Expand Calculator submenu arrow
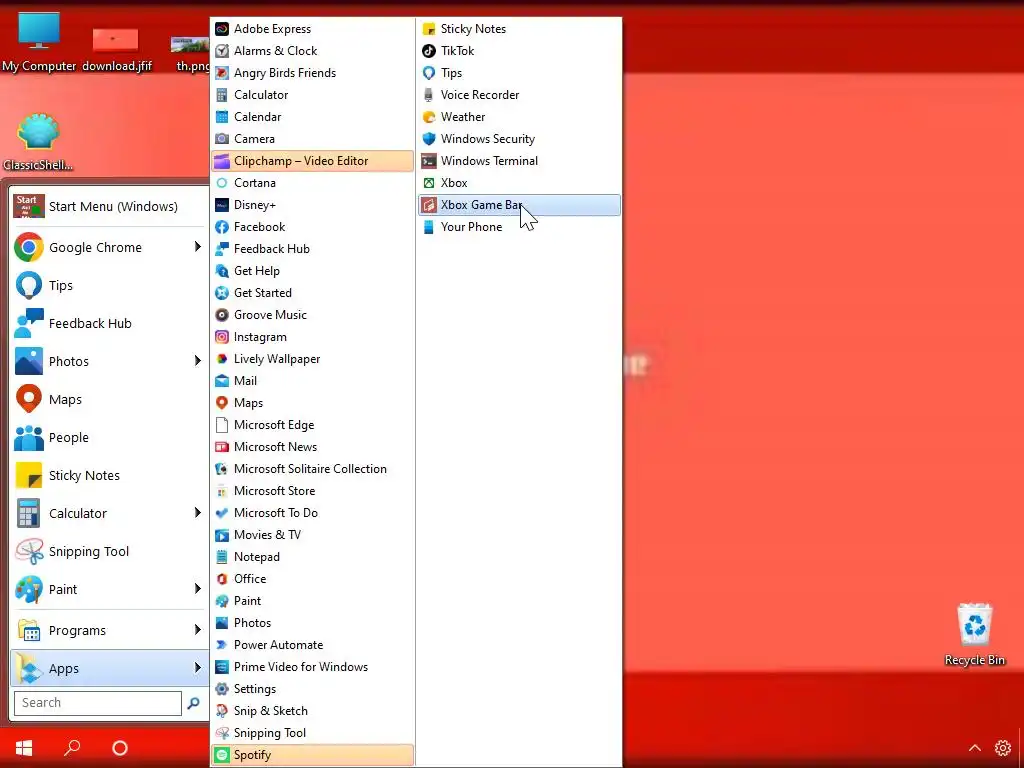Viewport: 1024px width, 768px height. click(197, 513)
